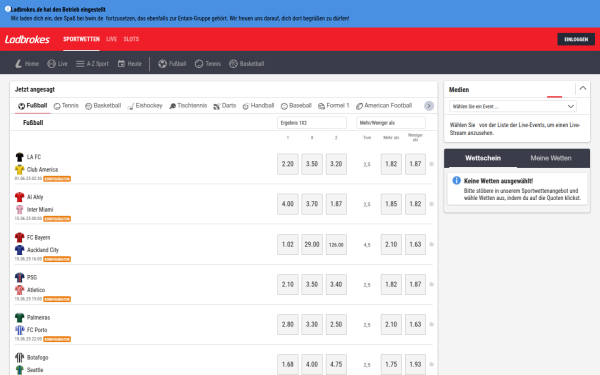Select the Formel 1 sports tab
Image resolution: width=600 pixels, height=375 pixels.
coord(334,106)
